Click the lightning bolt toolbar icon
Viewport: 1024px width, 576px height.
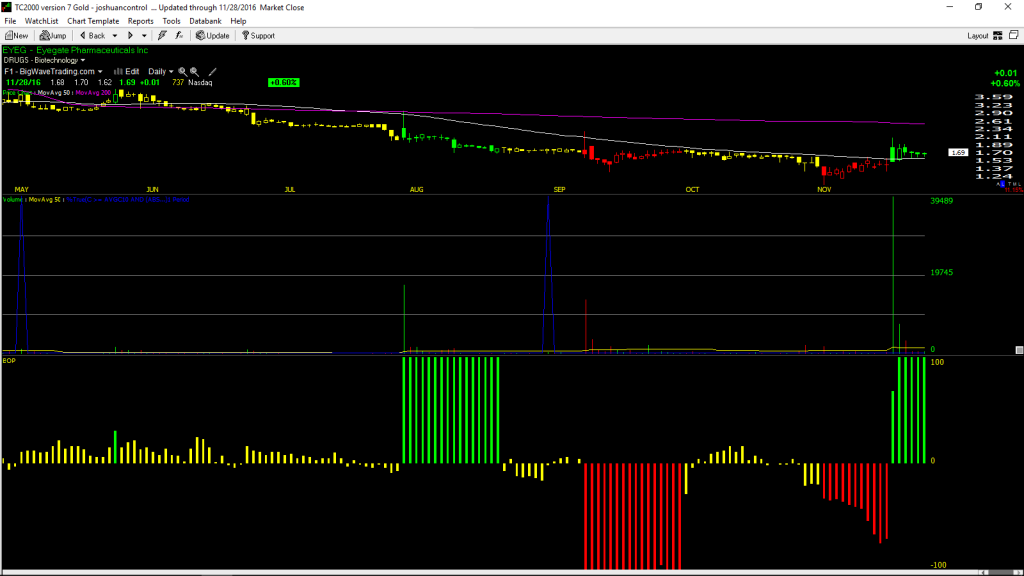(x=162, y=36)
